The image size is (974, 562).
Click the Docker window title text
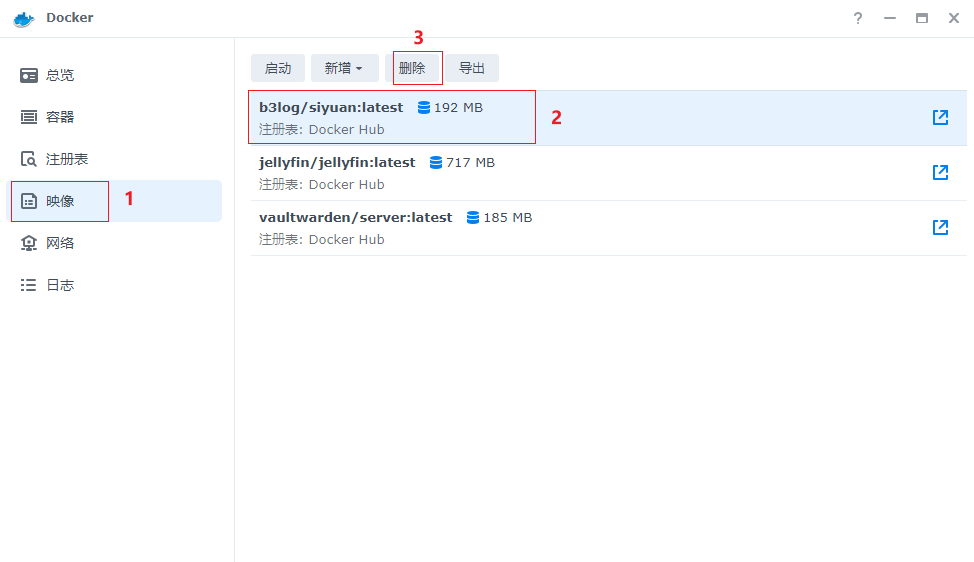[70, 17]
